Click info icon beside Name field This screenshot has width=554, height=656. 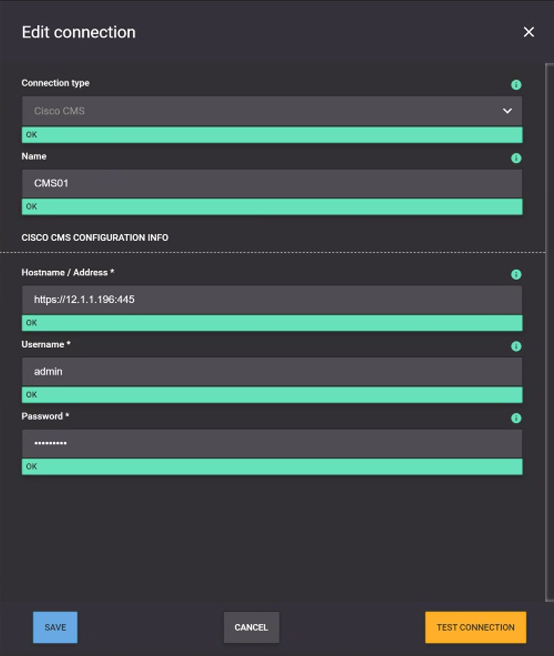point(516,158)
